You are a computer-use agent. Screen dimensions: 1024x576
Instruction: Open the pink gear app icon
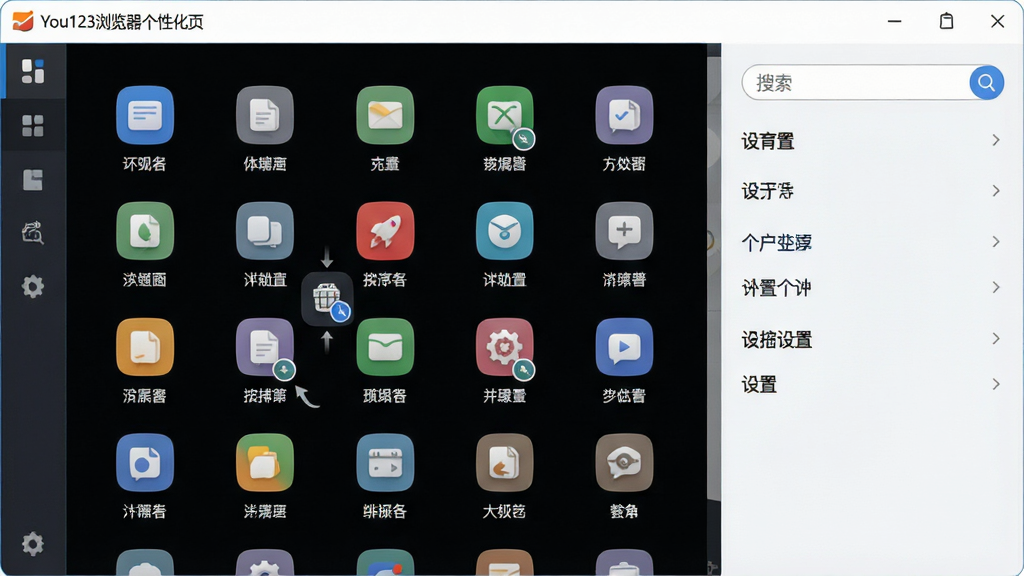[x=504, y=347]
